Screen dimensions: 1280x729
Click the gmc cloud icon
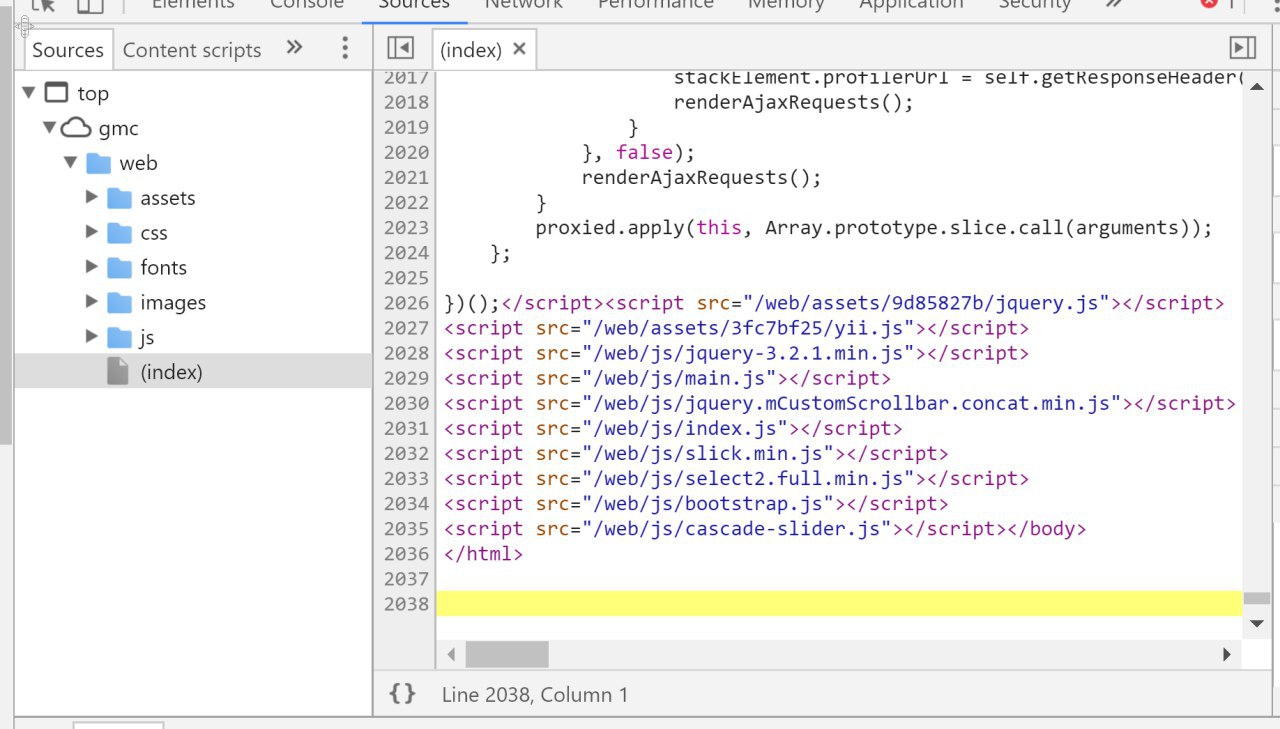pos(76,128)
